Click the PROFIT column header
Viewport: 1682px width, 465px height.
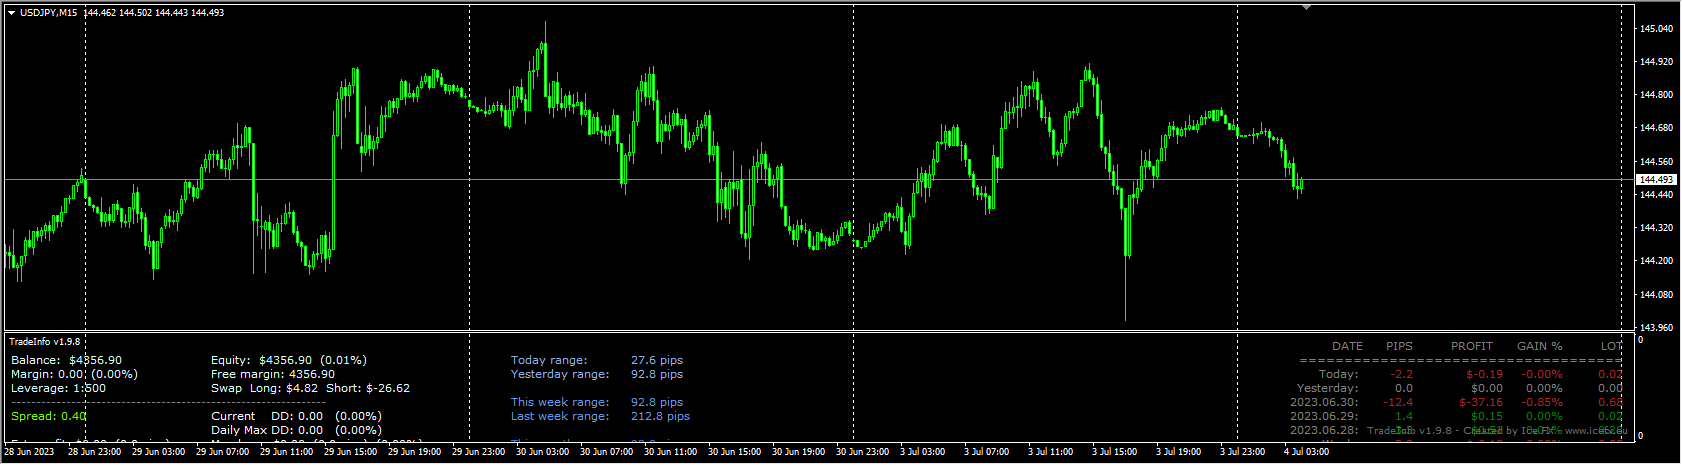tap(1472, 346)
